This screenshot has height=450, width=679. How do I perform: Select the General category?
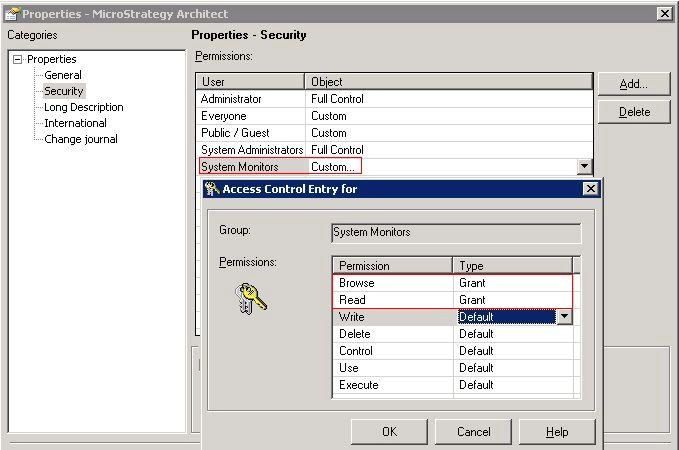click(x=63, y=75)
